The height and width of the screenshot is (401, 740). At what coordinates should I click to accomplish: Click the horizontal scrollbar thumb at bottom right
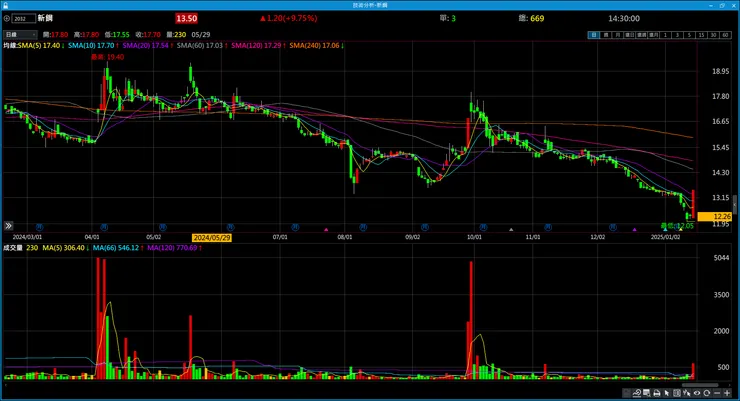tap(701, 385)
